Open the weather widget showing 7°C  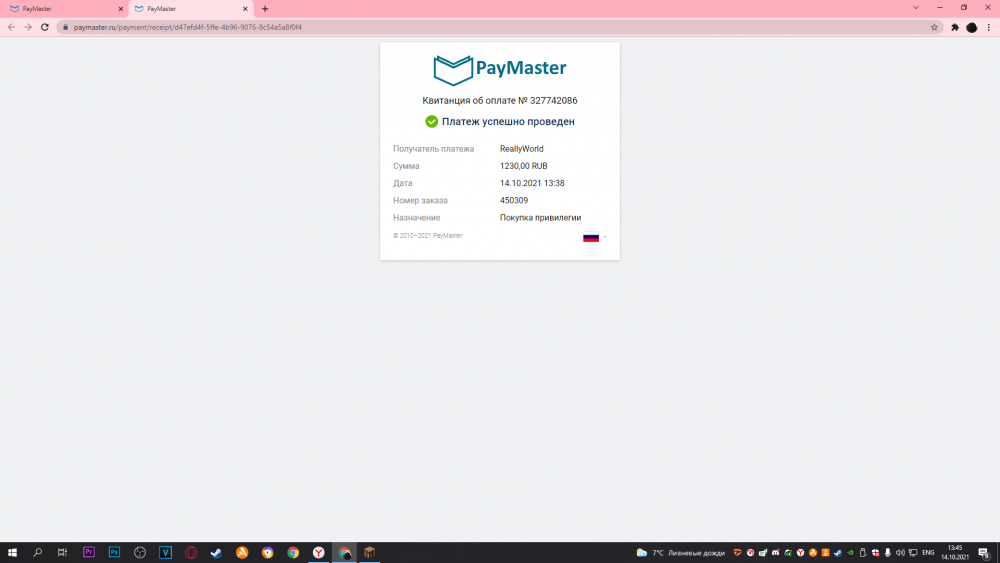point(680,553)
